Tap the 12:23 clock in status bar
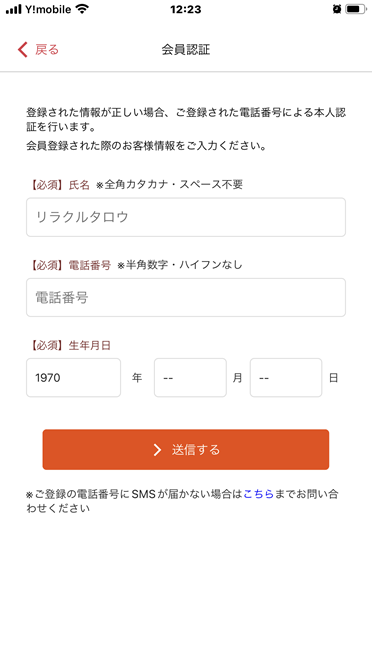This screenshot has width=372, height=662. click(186, 9)
